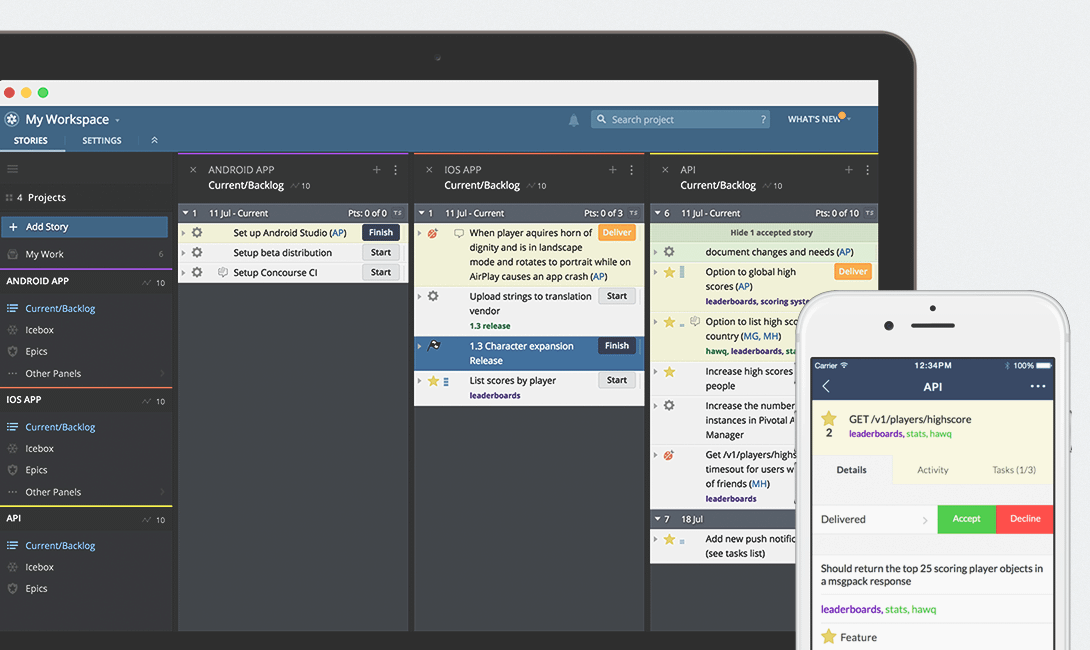Expand the List scores by player story
This screenshot has width=1090, height=650.
pyautogui.click(x=419, y=381)
